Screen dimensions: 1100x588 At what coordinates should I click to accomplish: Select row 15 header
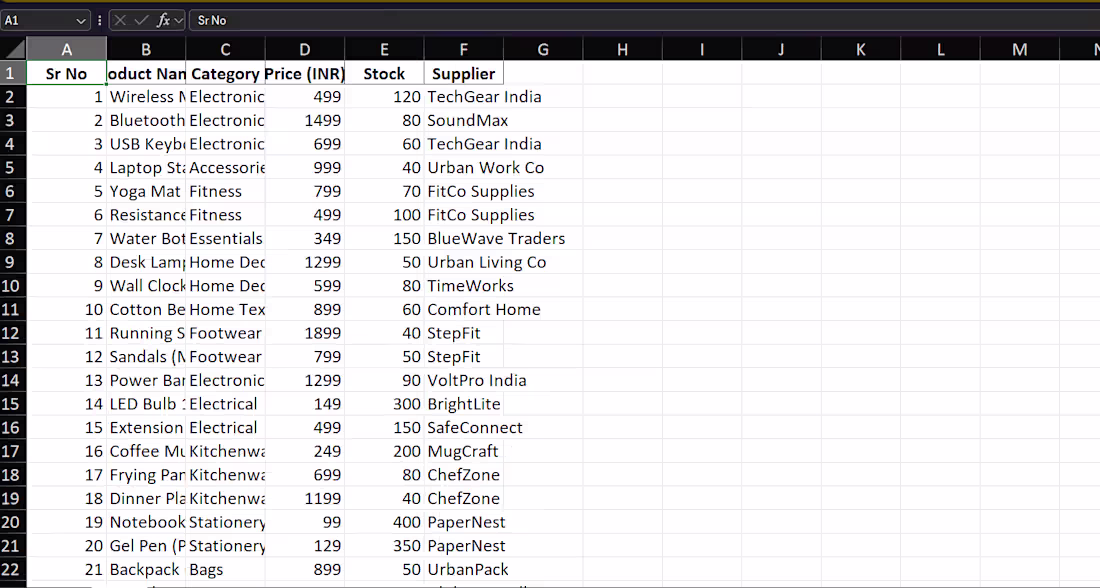coord(13,404)
